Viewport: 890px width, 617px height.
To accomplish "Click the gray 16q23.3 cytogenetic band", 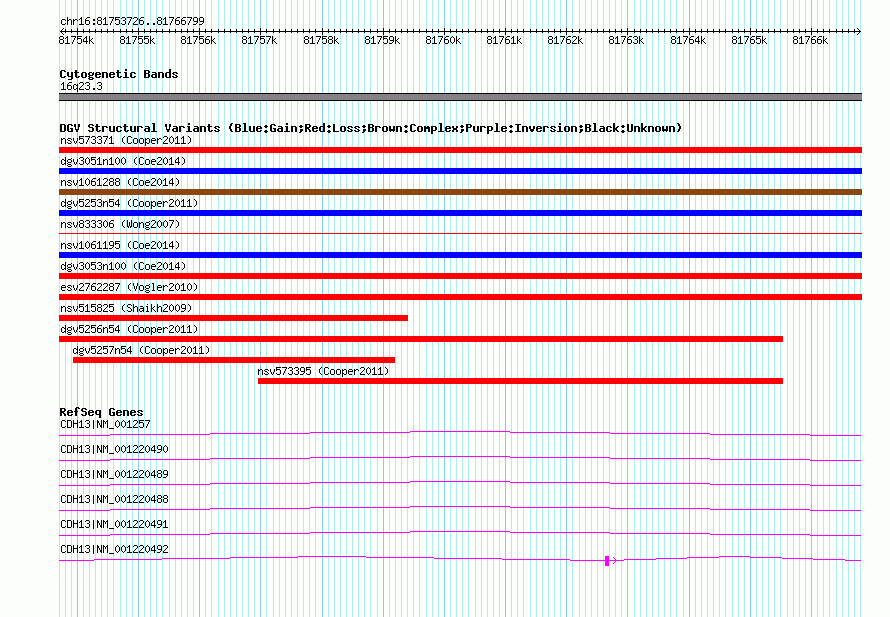I will tap(460, 97).
